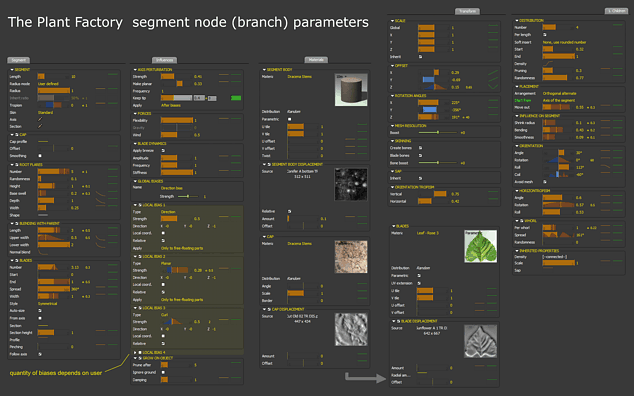Open Upper width orange influence curve
Screen dimensions: 634x396
(100, 239)
